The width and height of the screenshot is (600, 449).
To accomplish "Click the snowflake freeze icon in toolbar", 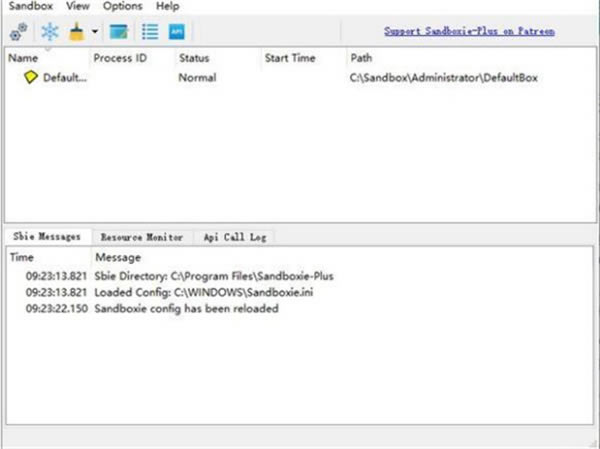I will point(50,31).
